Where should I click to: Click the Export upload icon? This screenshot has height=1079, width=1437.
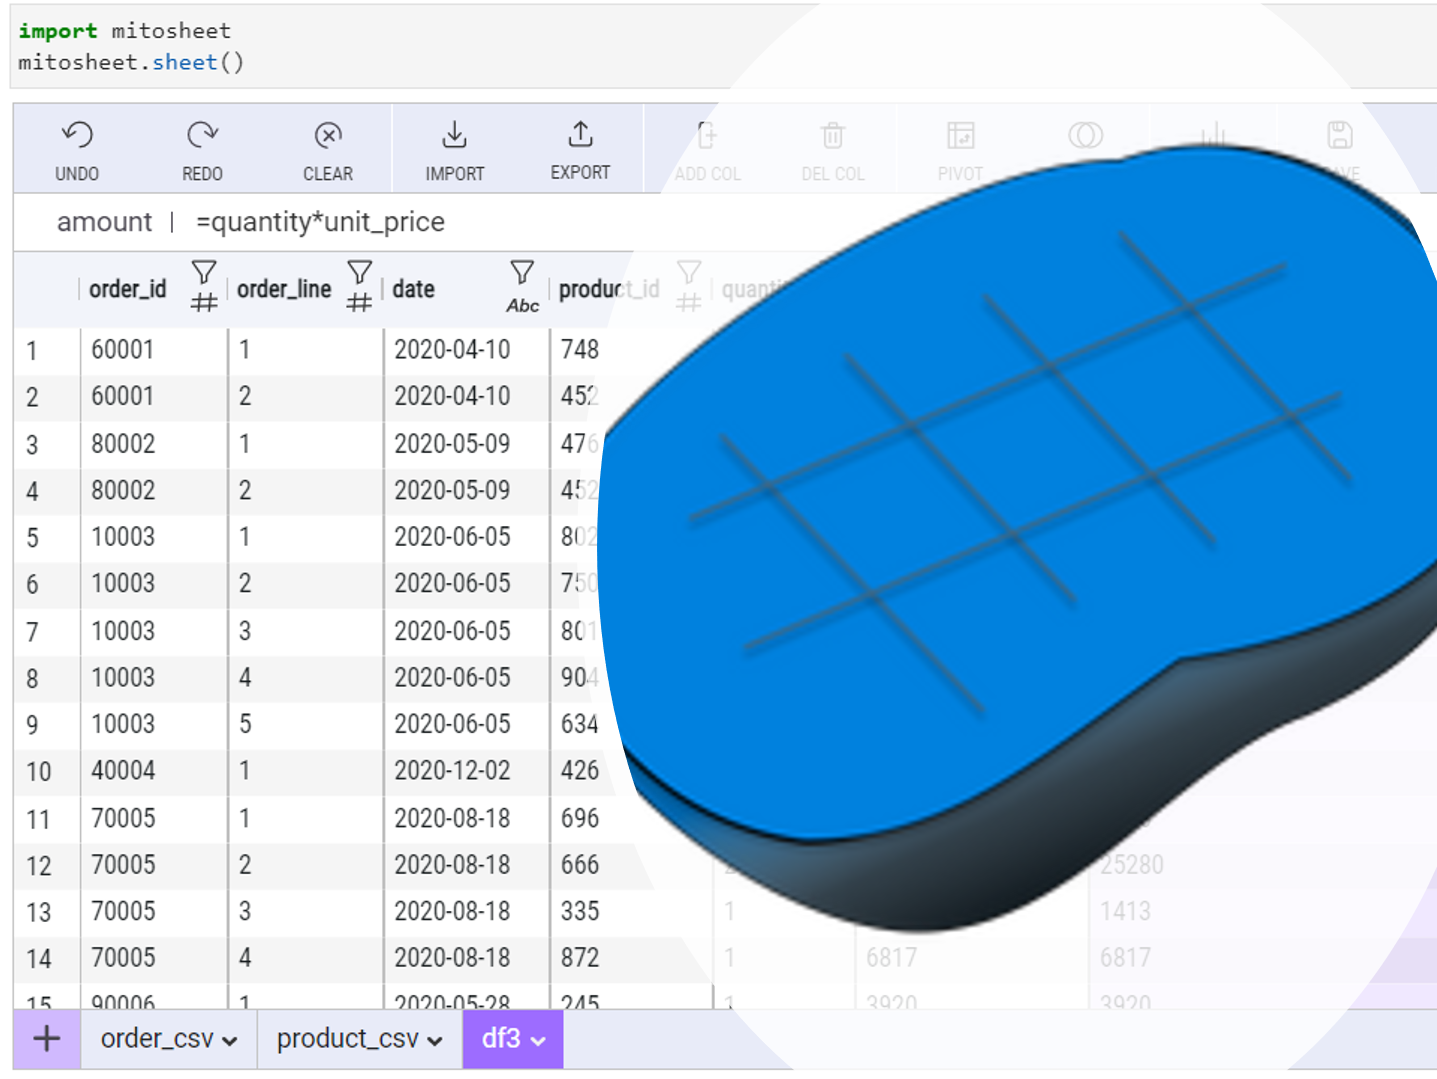point(580,135)
